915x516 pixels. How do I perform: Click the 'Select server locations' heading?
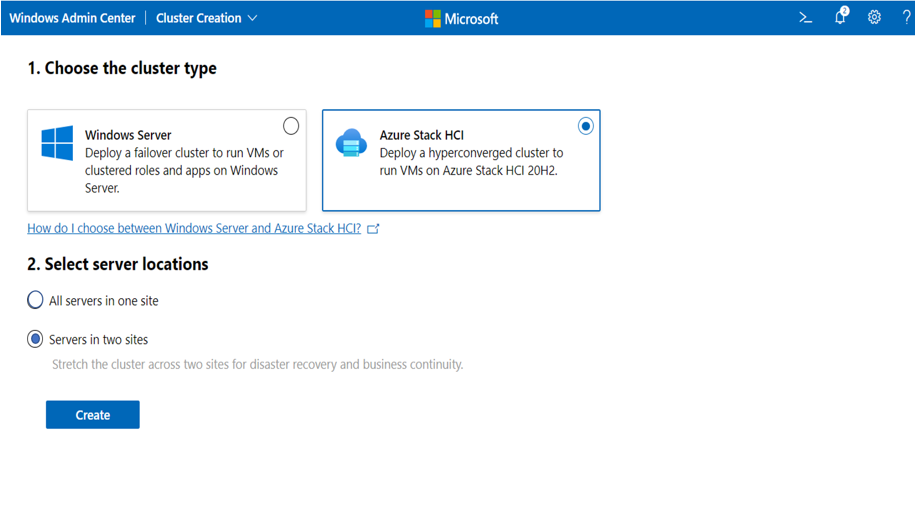[118, 265]
